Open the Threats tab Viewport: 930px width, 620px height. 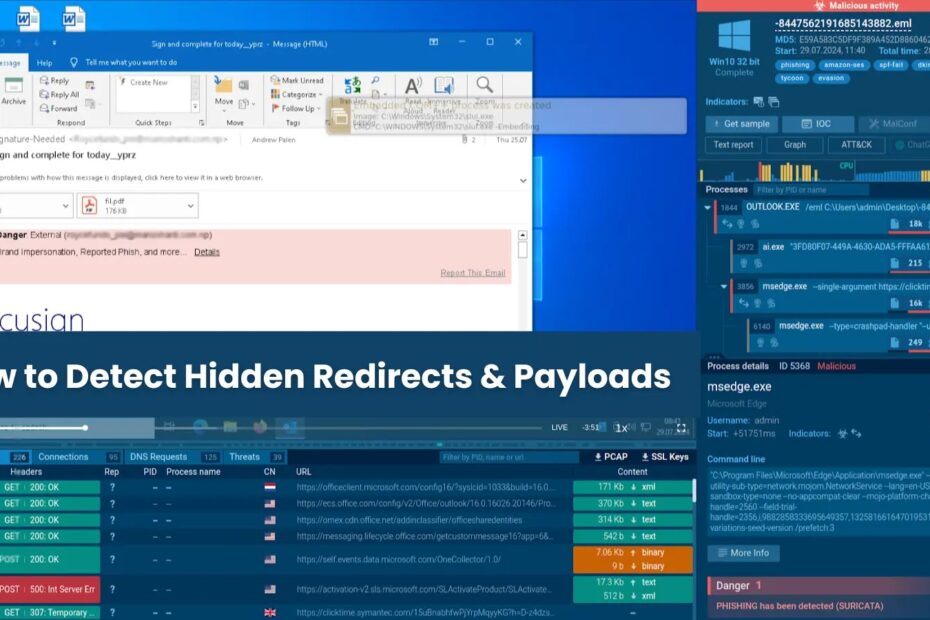coord(245,457)
